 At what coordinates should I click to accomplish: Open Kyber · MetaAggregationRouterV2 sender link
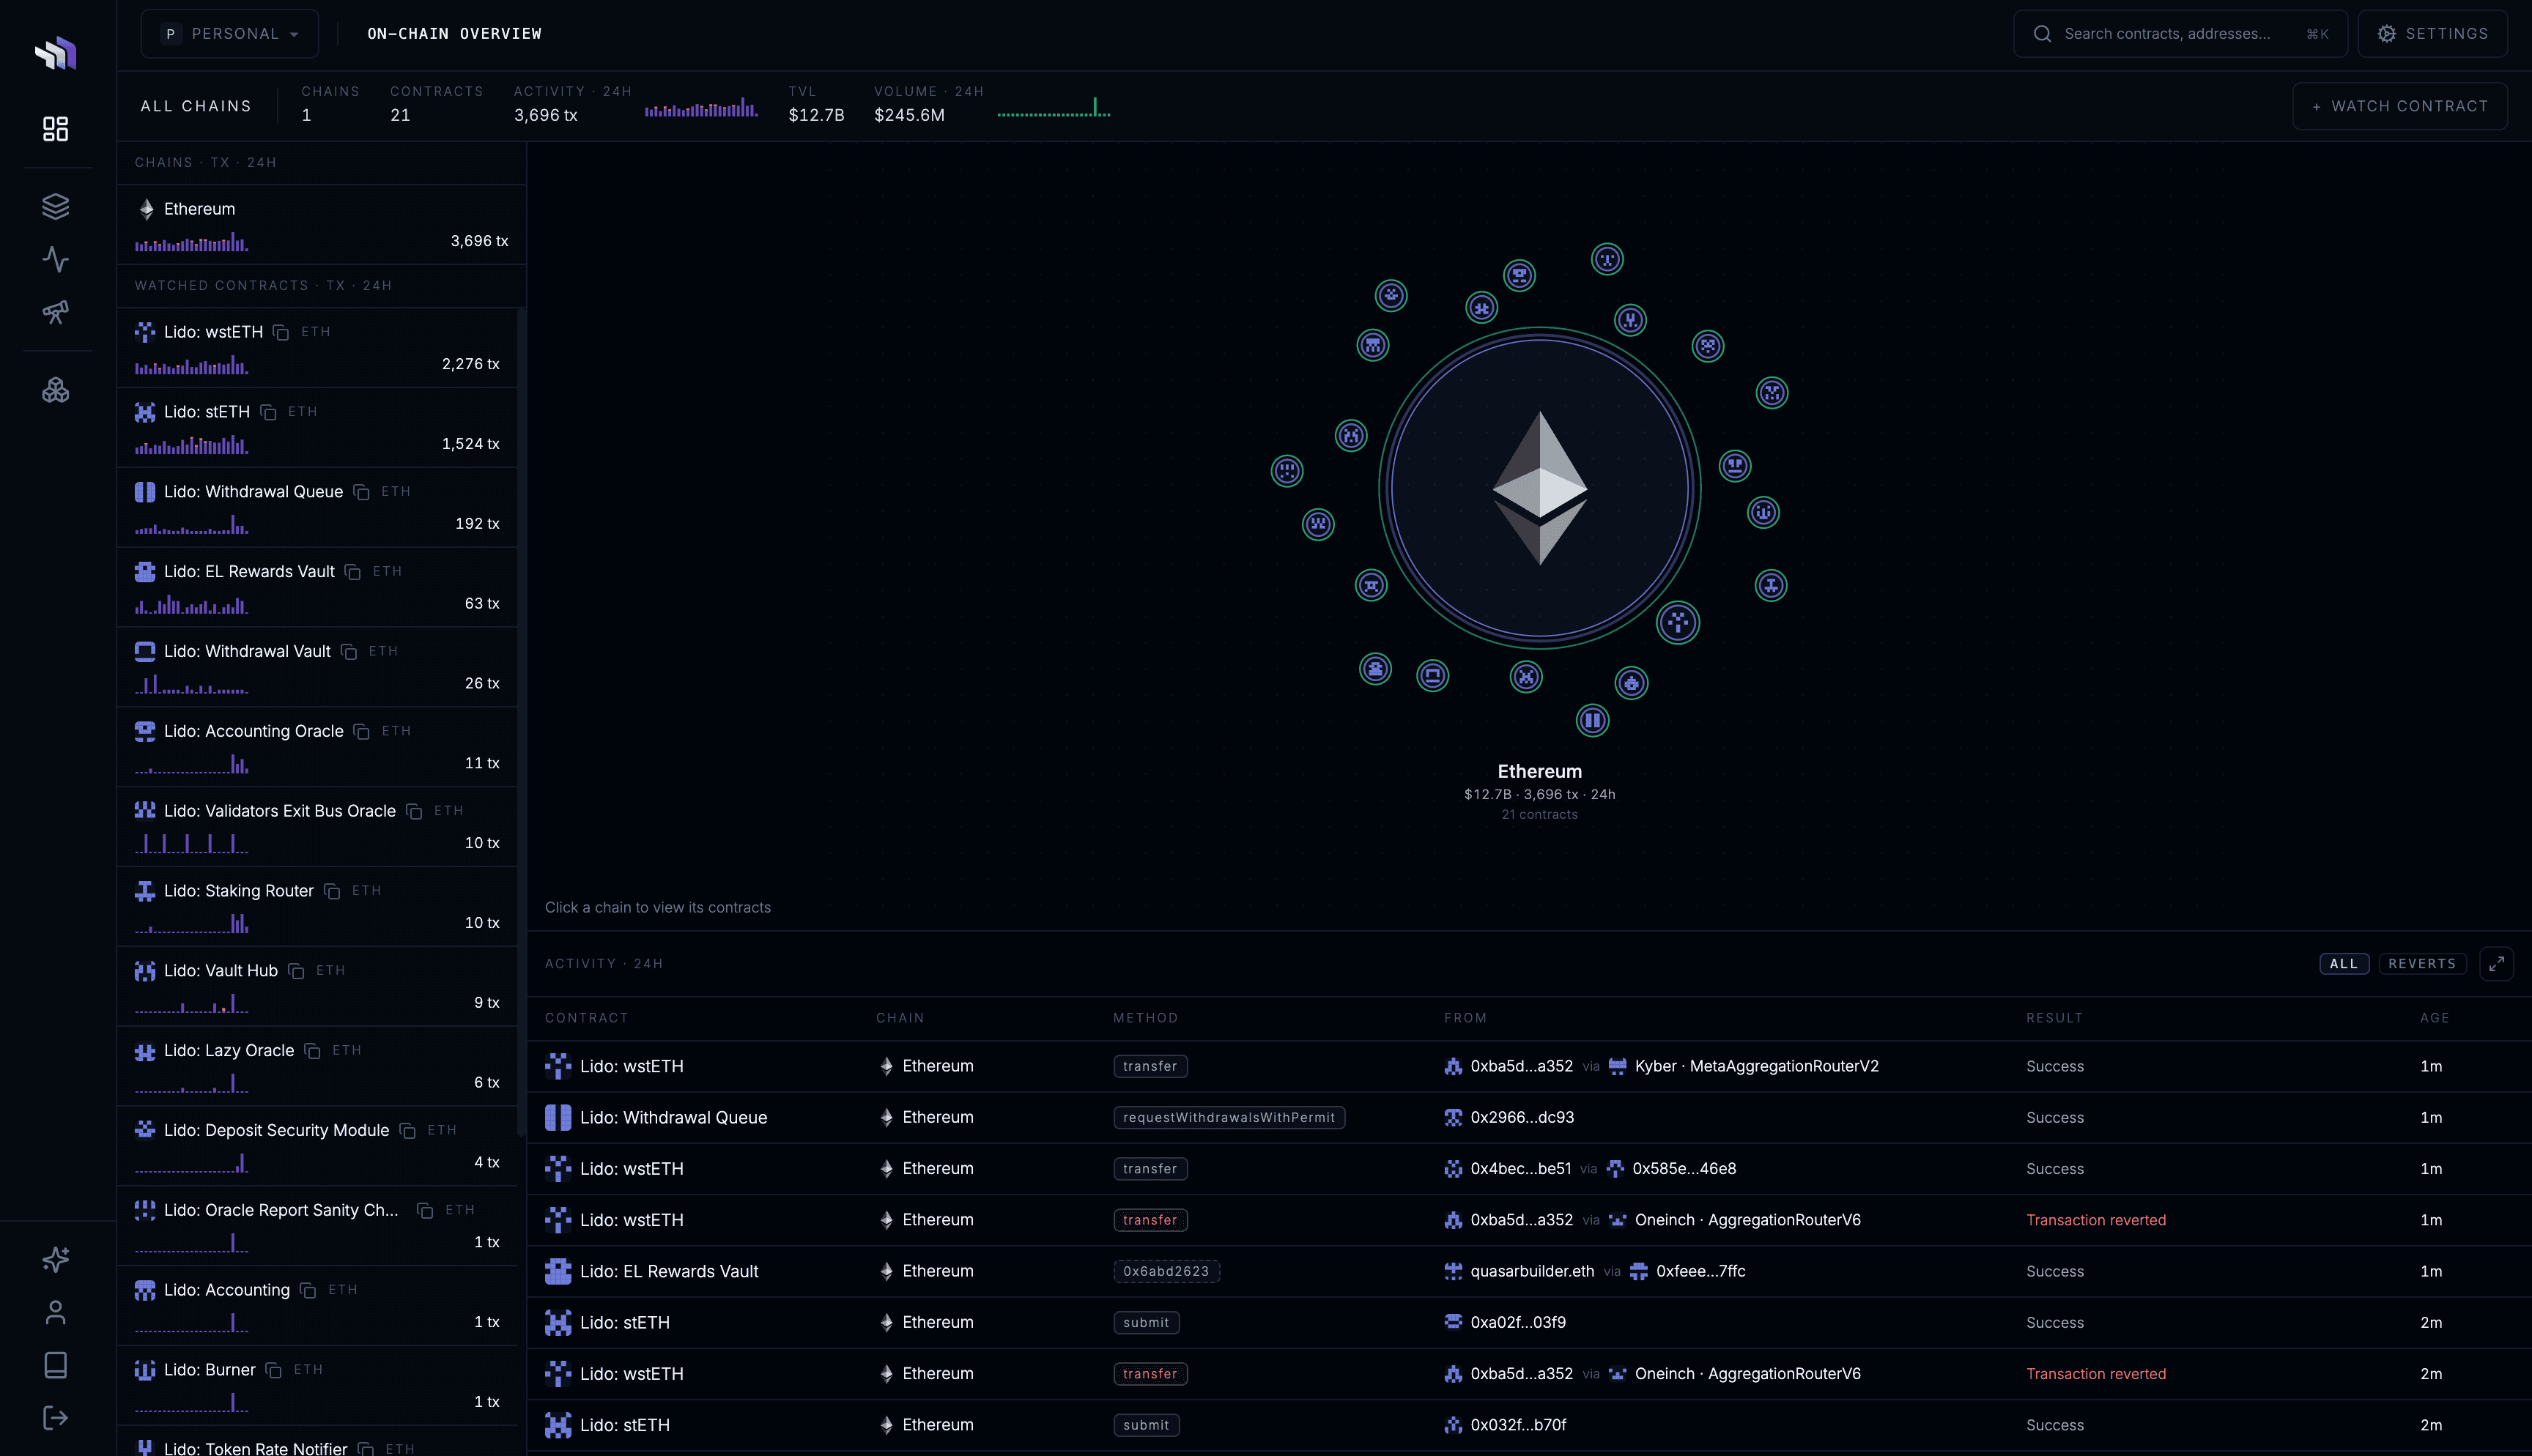click(1756, 1067)
